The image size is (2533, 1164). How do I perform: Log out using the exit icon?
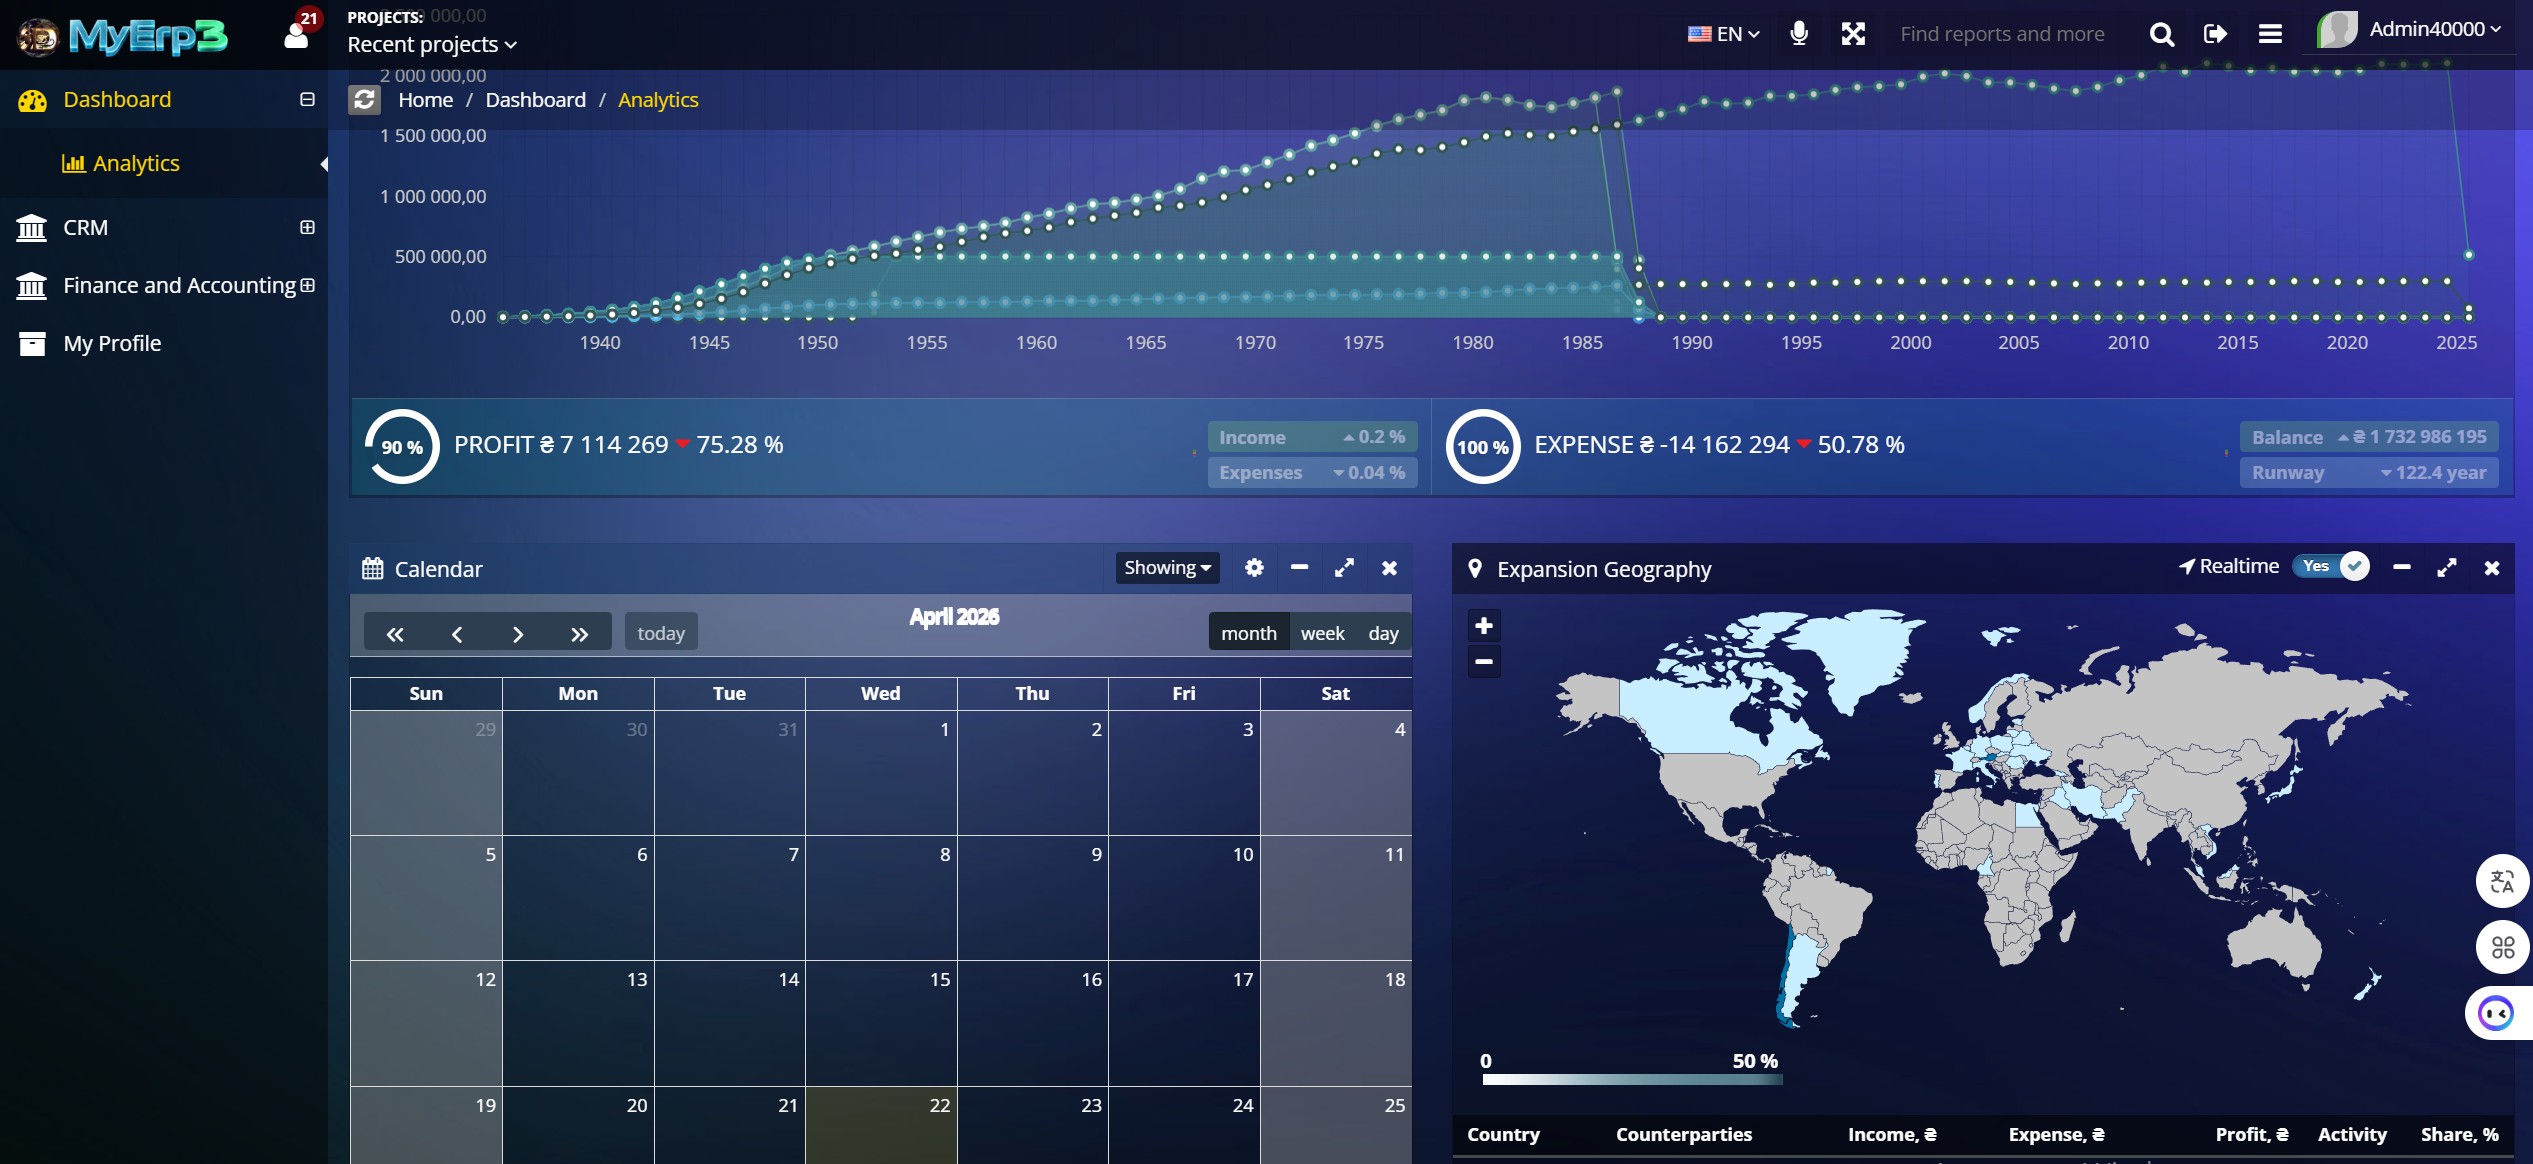(x=2215, y=33)
